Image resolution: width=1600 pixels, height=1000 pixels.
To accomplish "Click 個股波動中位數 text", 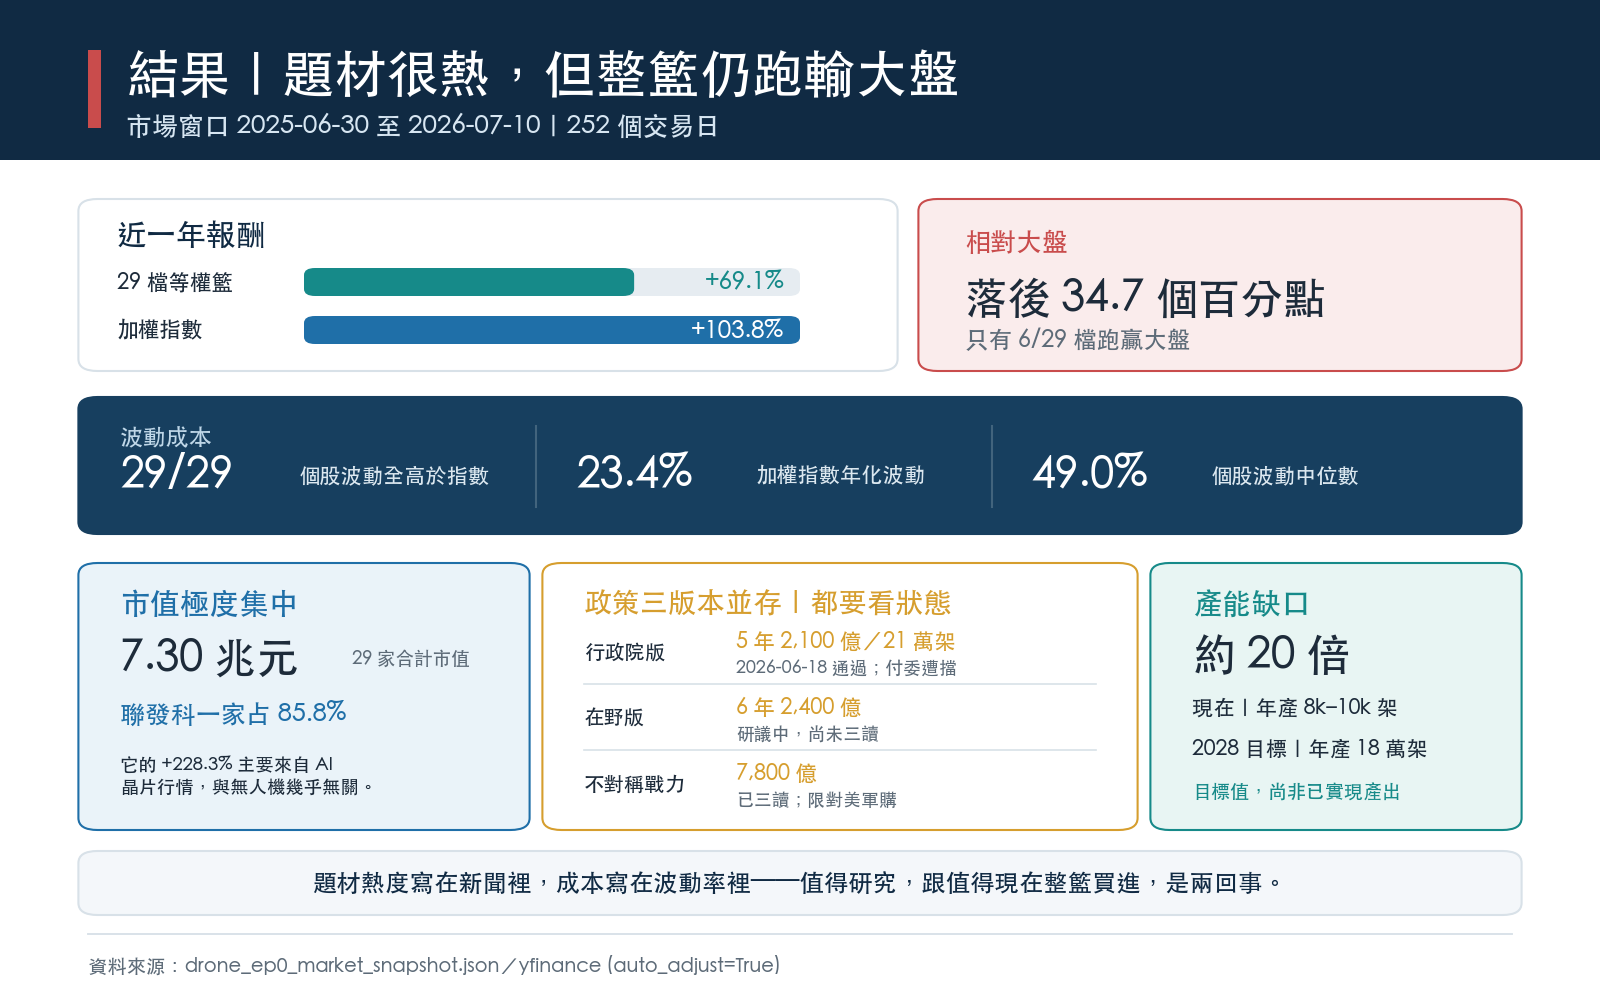I will (x=1285, y=476).
